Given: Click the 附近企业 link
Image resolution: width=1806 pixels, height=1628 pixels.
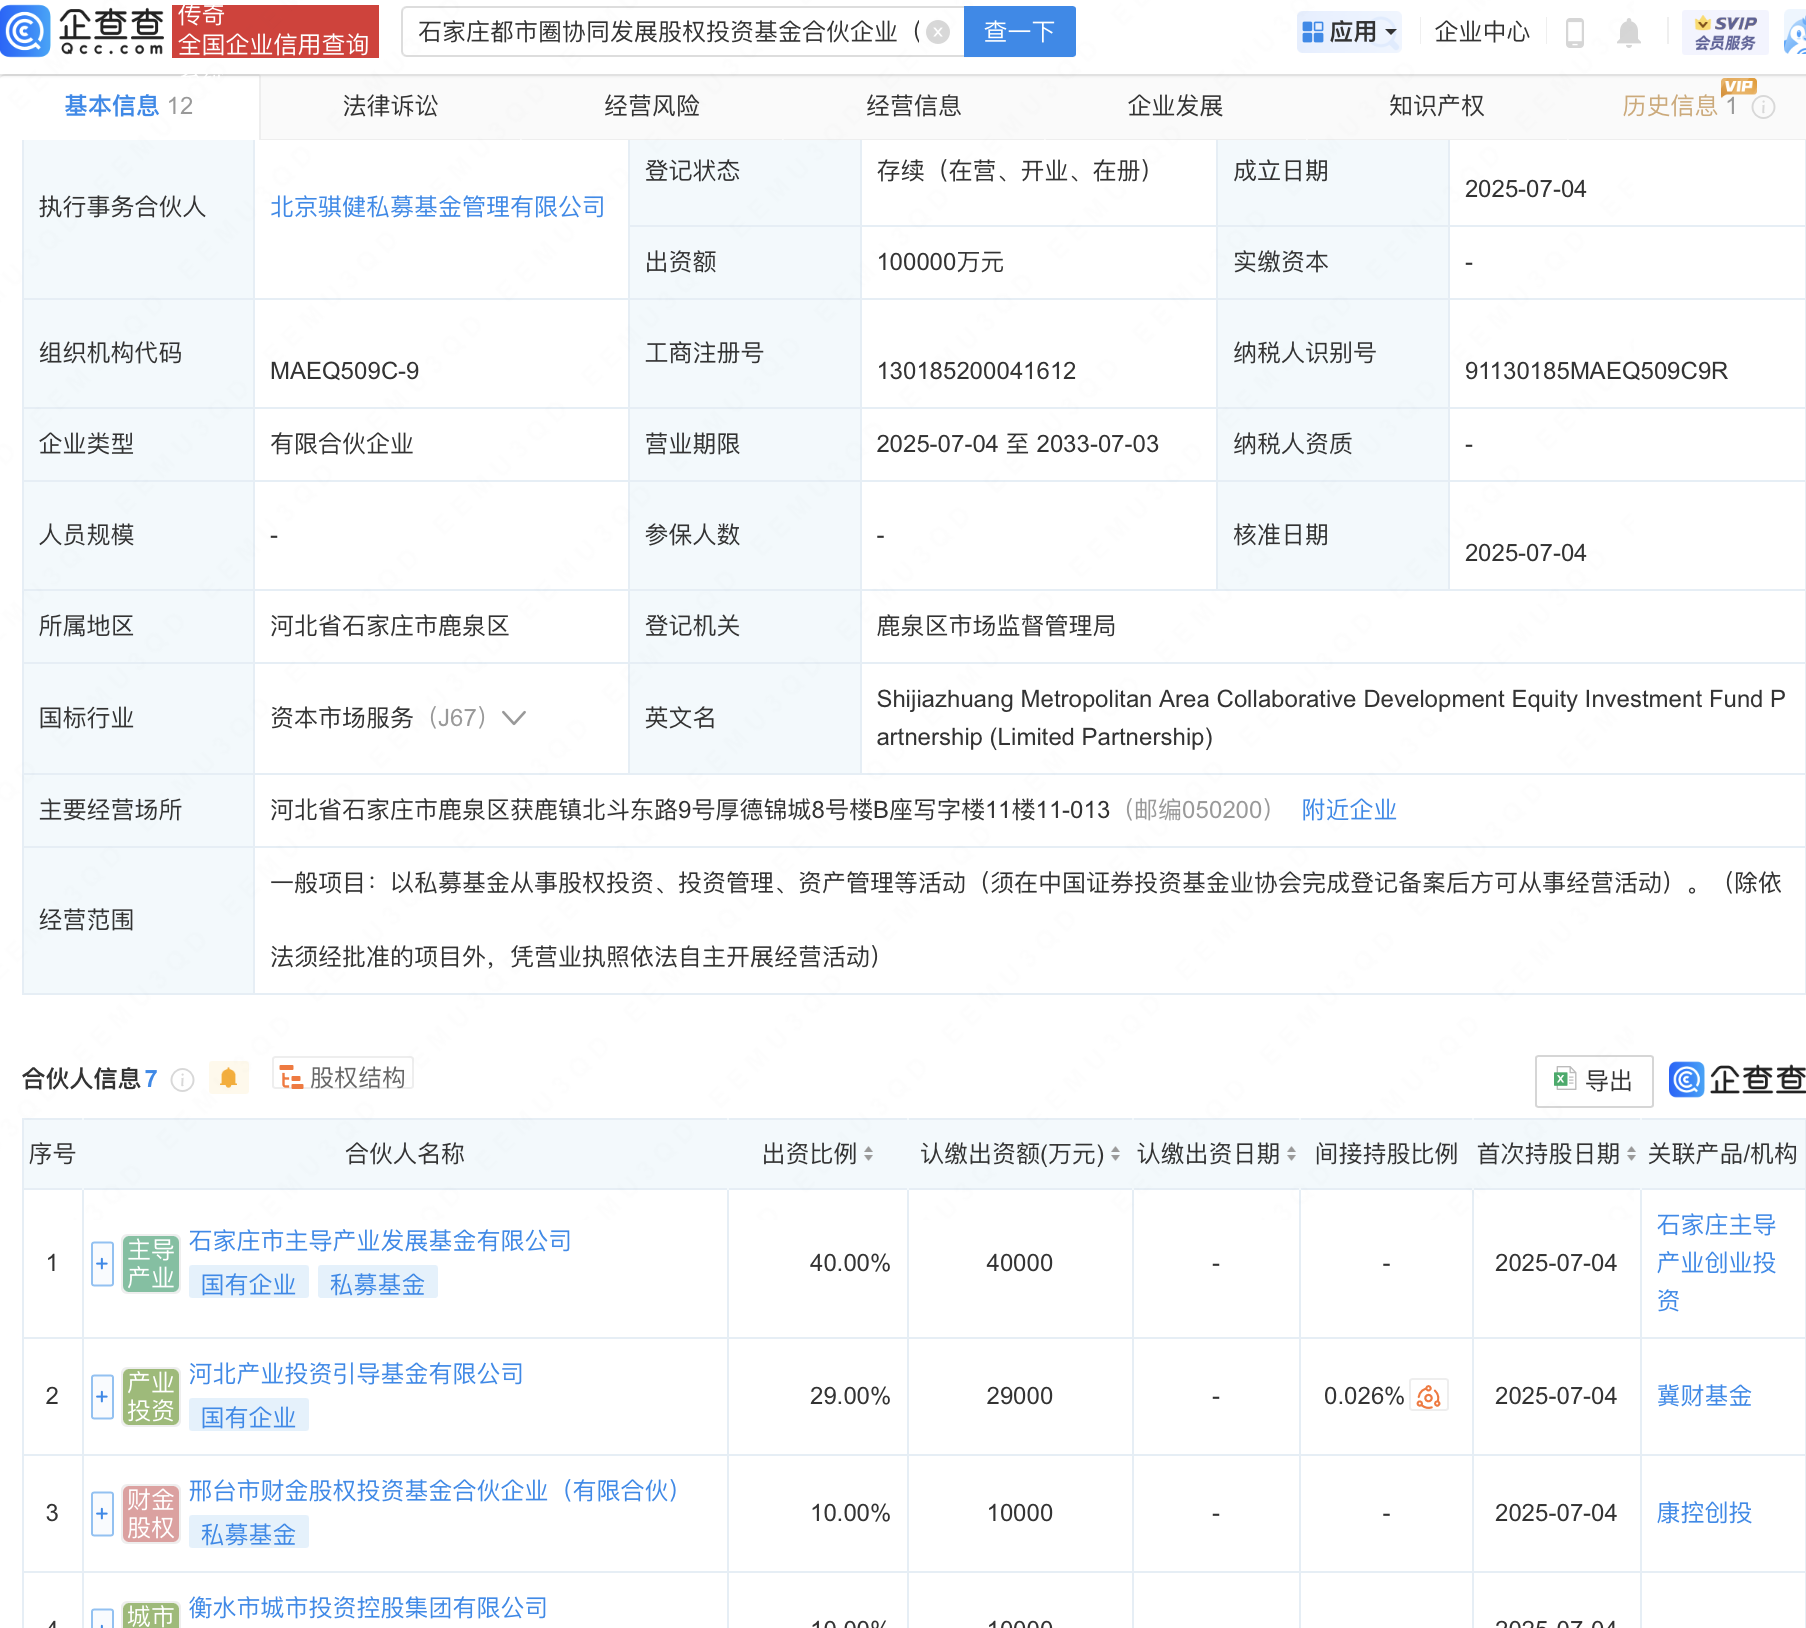Looking at the screenshot, I should tap(1349, 810).
